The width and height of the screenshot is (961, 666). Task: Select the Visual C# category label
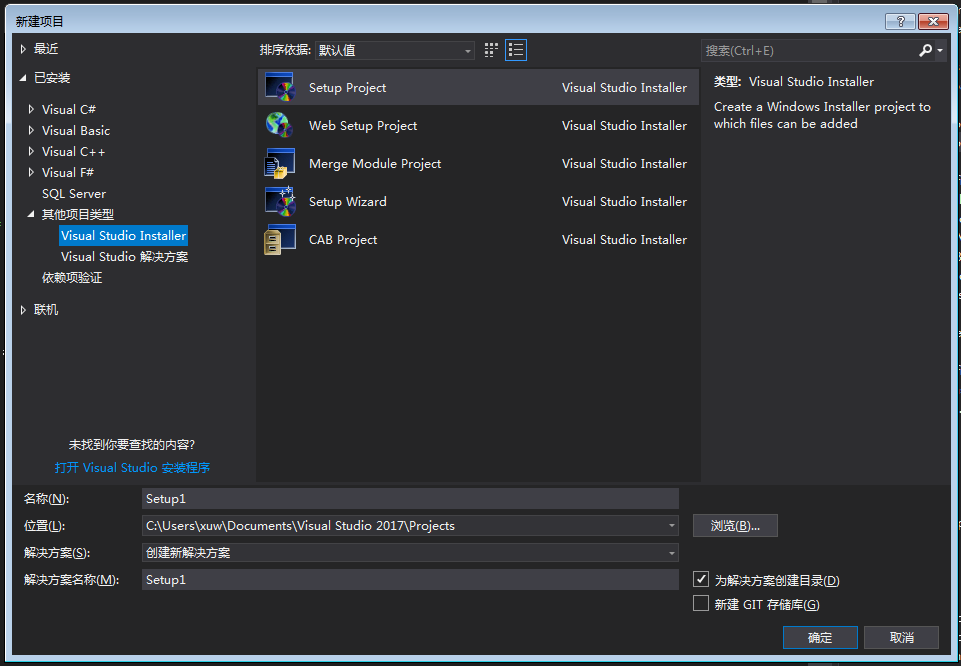coord(69,110)
